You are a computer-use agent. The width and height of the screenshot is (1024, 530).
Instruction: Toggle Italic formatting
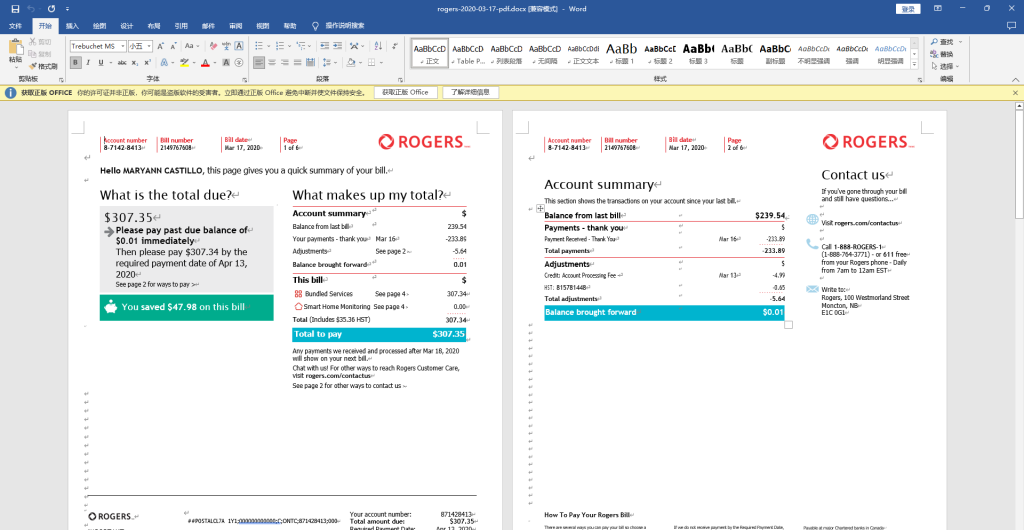point(88,62)
